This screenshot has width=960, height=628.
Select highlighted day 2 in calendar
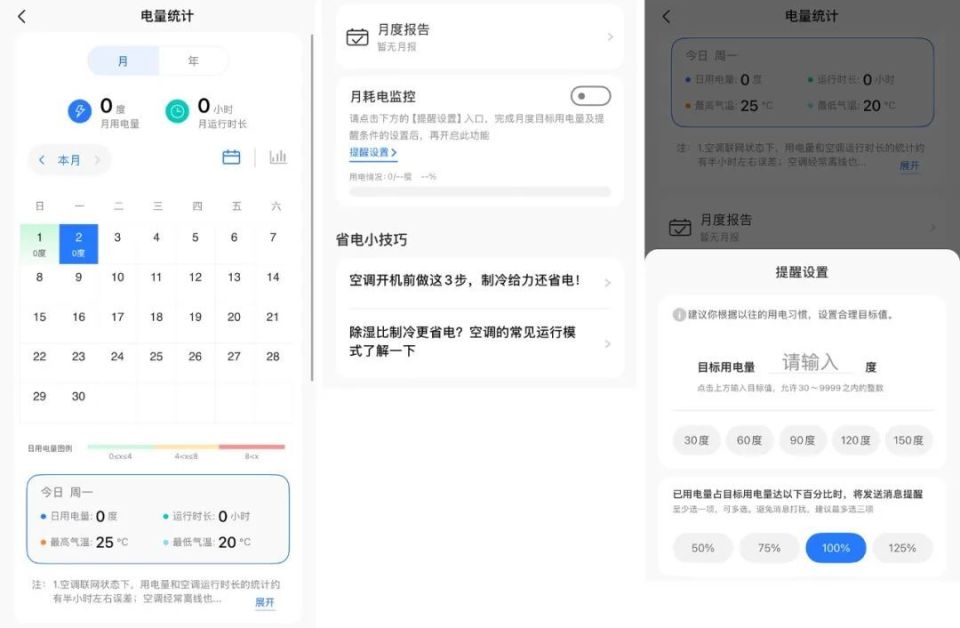click(78, 244)
